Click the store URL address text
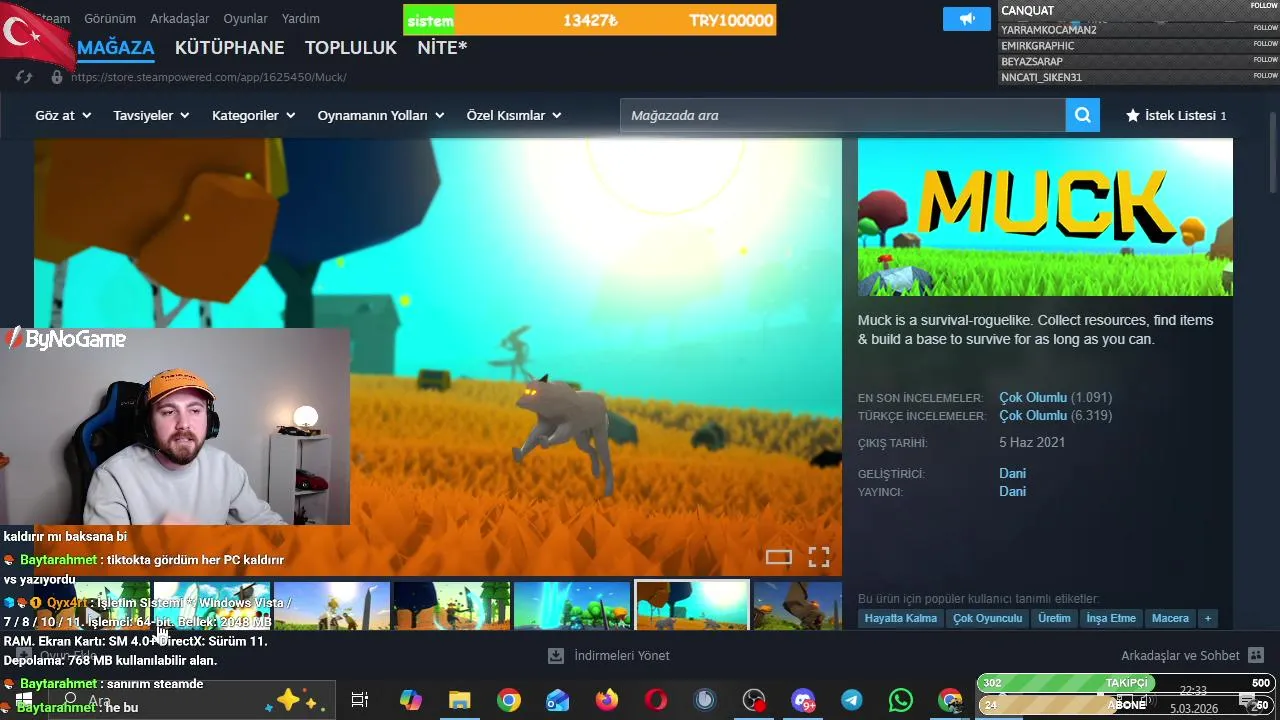This screenshot has height=720, width=1280. pos(209,77)
